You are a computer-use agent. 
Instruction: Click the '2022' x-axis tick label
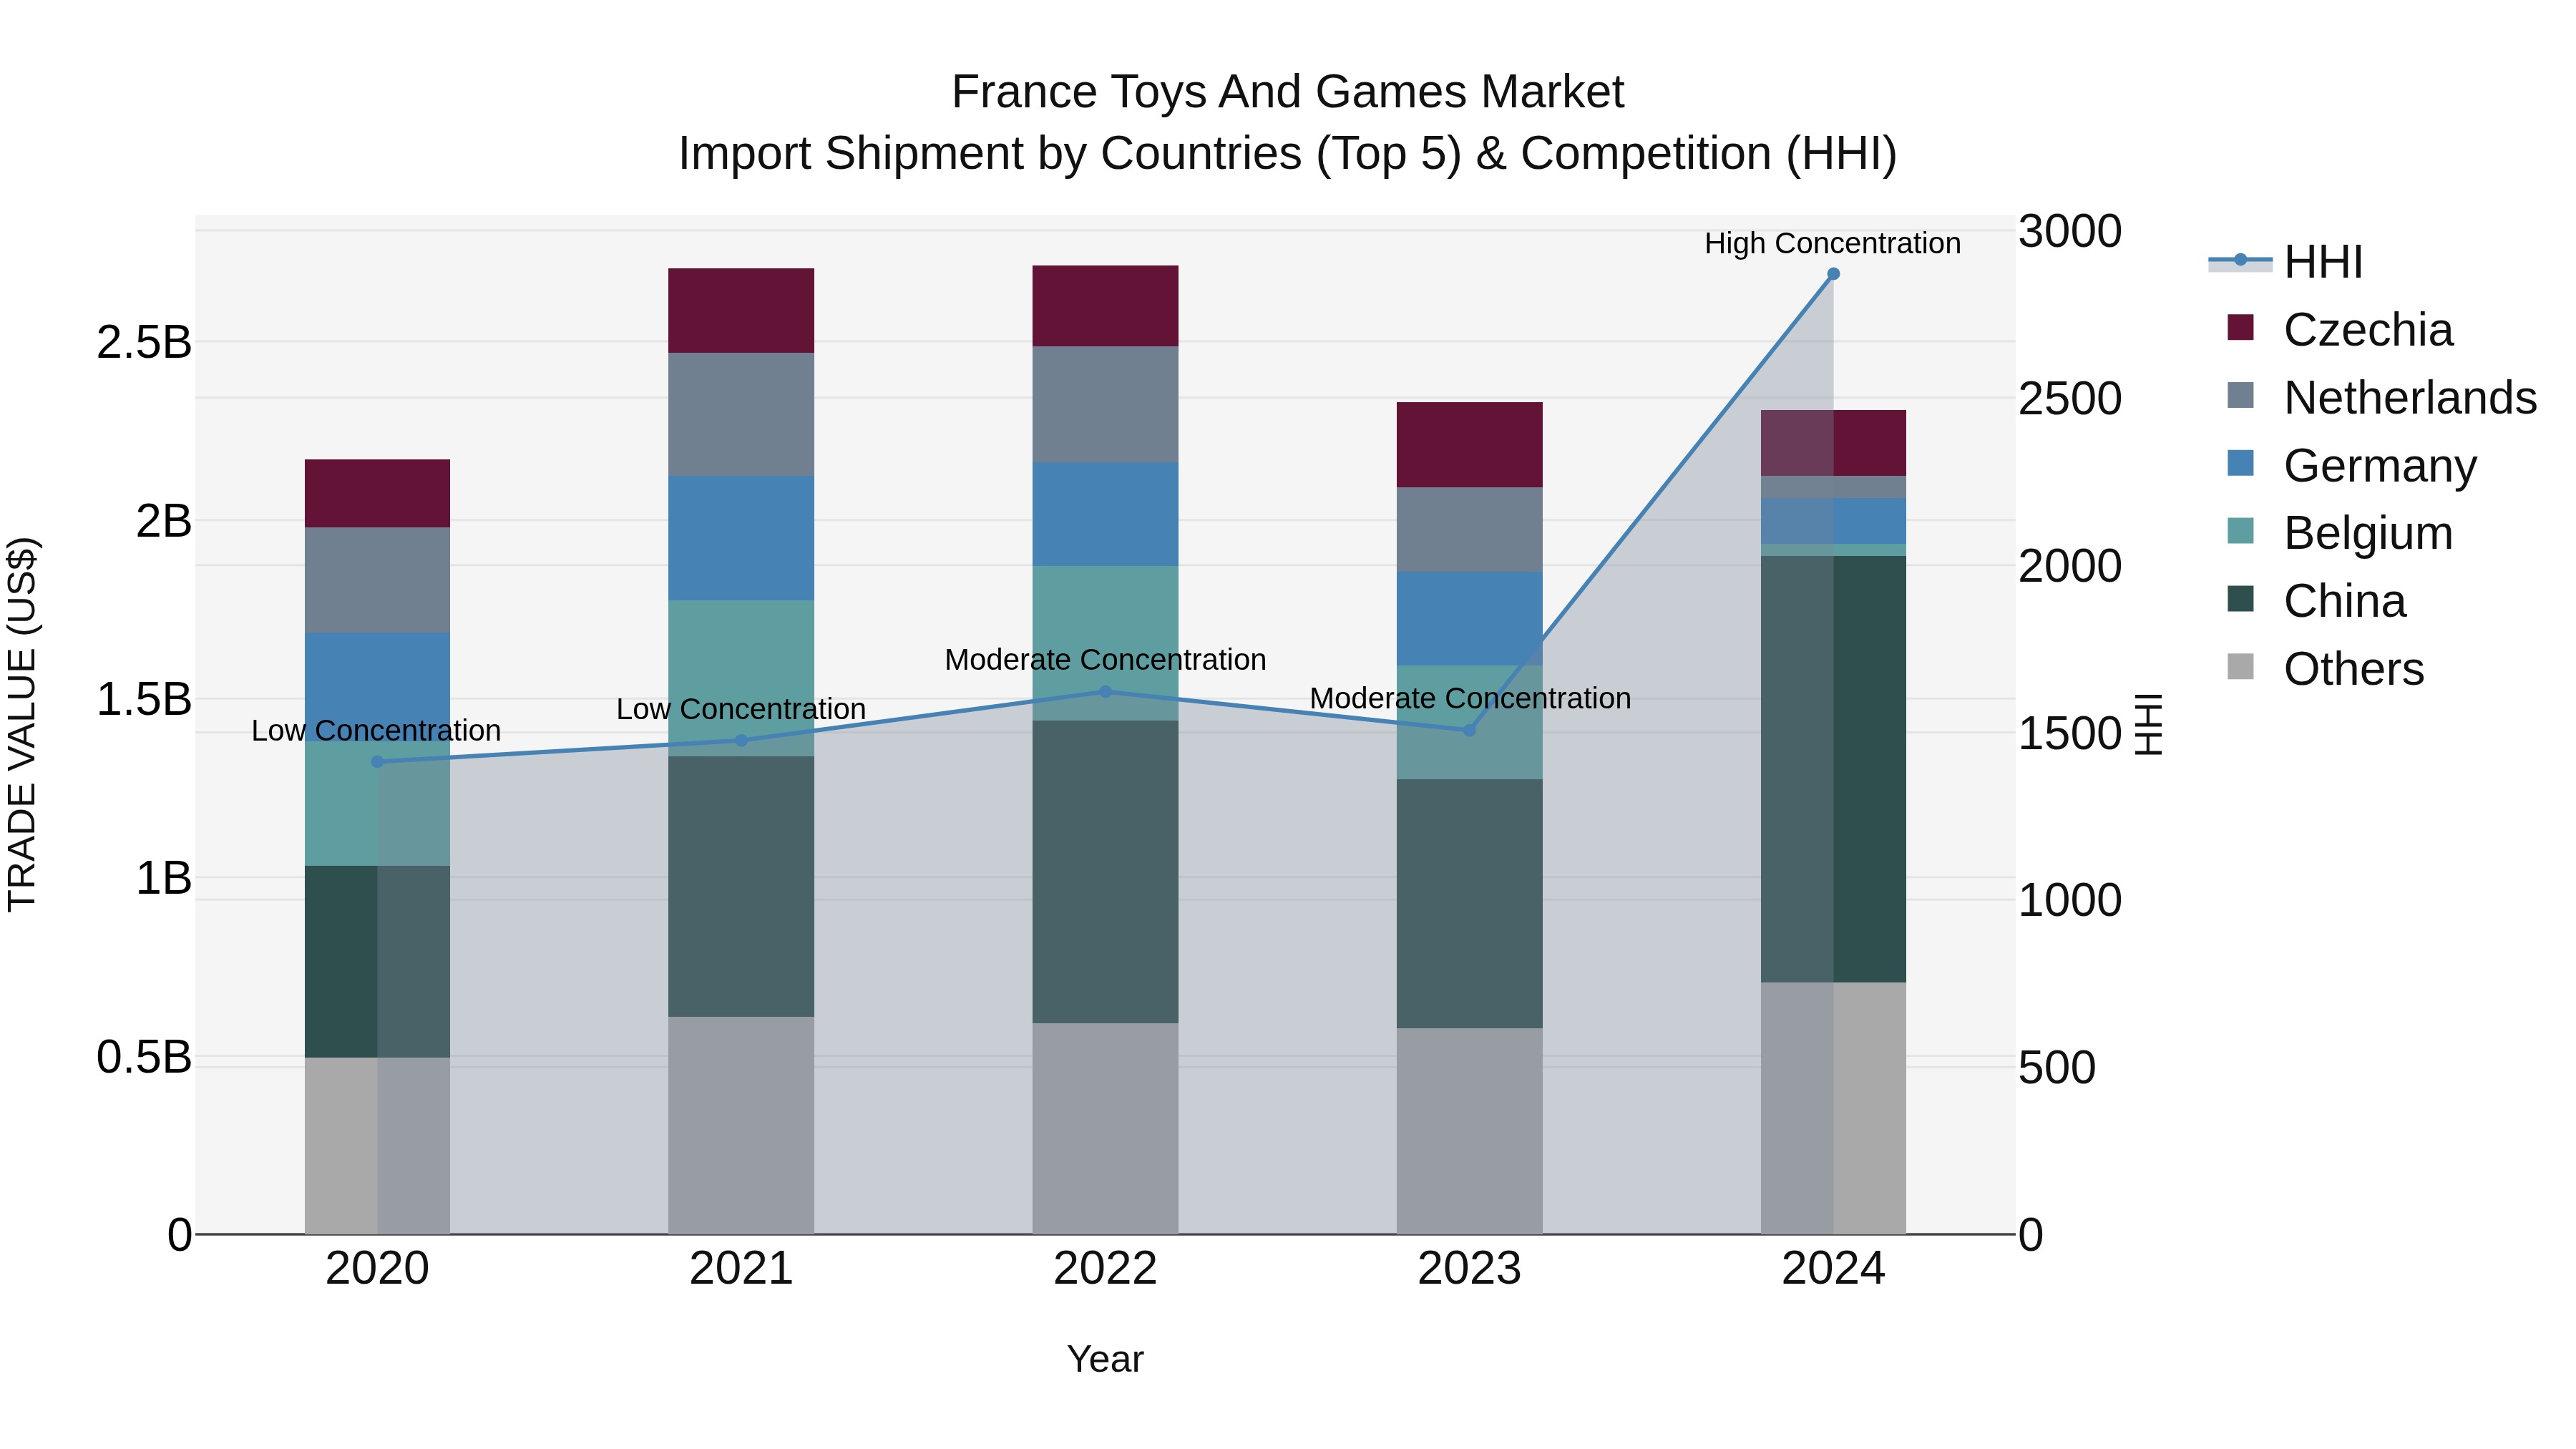click(x=1105, y=1269)
